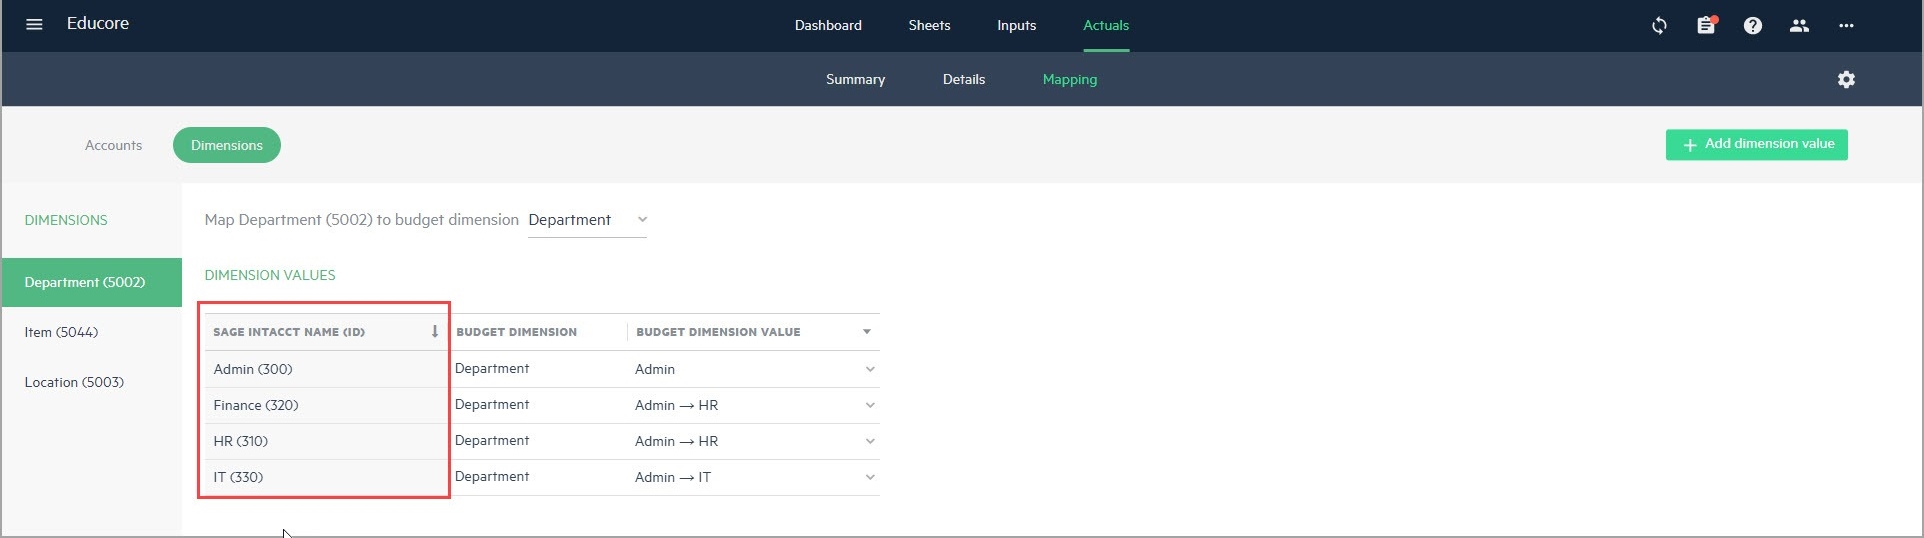Expand dimension value dropdown for Admin (300)
The width and height of the screenshot is (1924, 538).
point(870,369)
